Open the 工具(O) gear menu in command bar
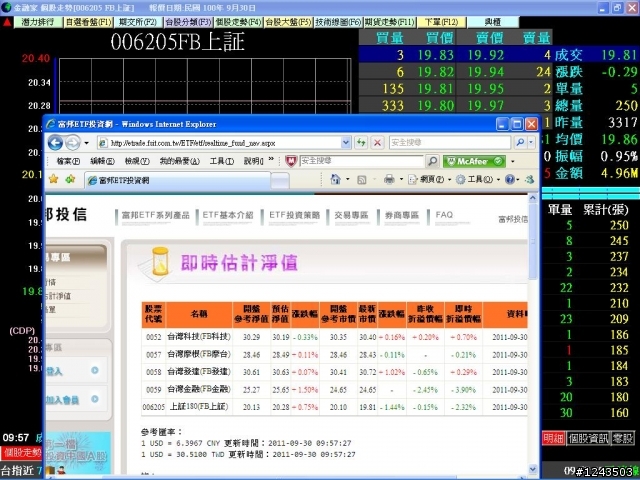 click(477, 179)
